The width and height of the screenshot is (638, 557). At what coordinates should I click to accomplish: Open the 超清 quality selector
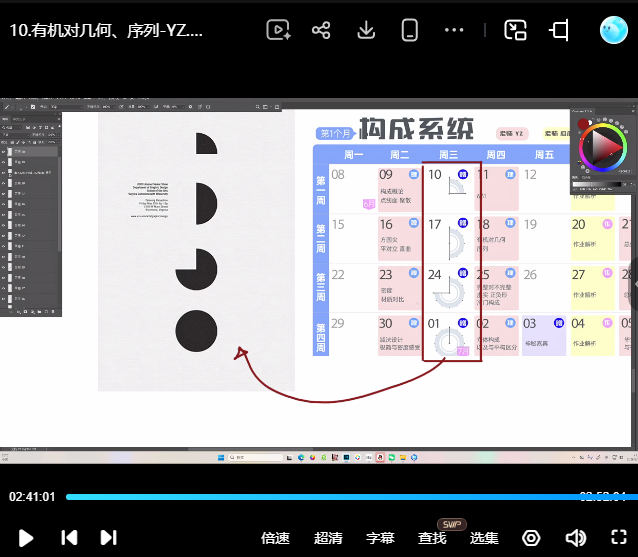pyautogui.click(x=328, y=538)
